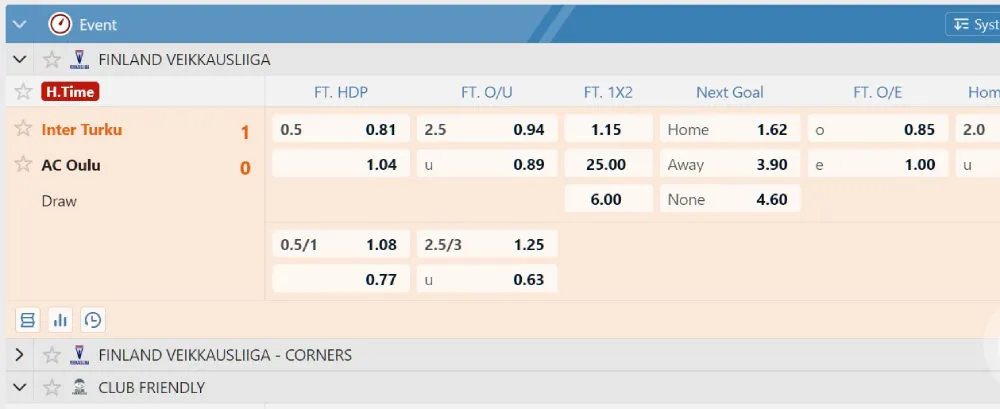Click the live stopwatch icon beside Event
Screen dimensions: 1000x409
[x=60, y=24]
